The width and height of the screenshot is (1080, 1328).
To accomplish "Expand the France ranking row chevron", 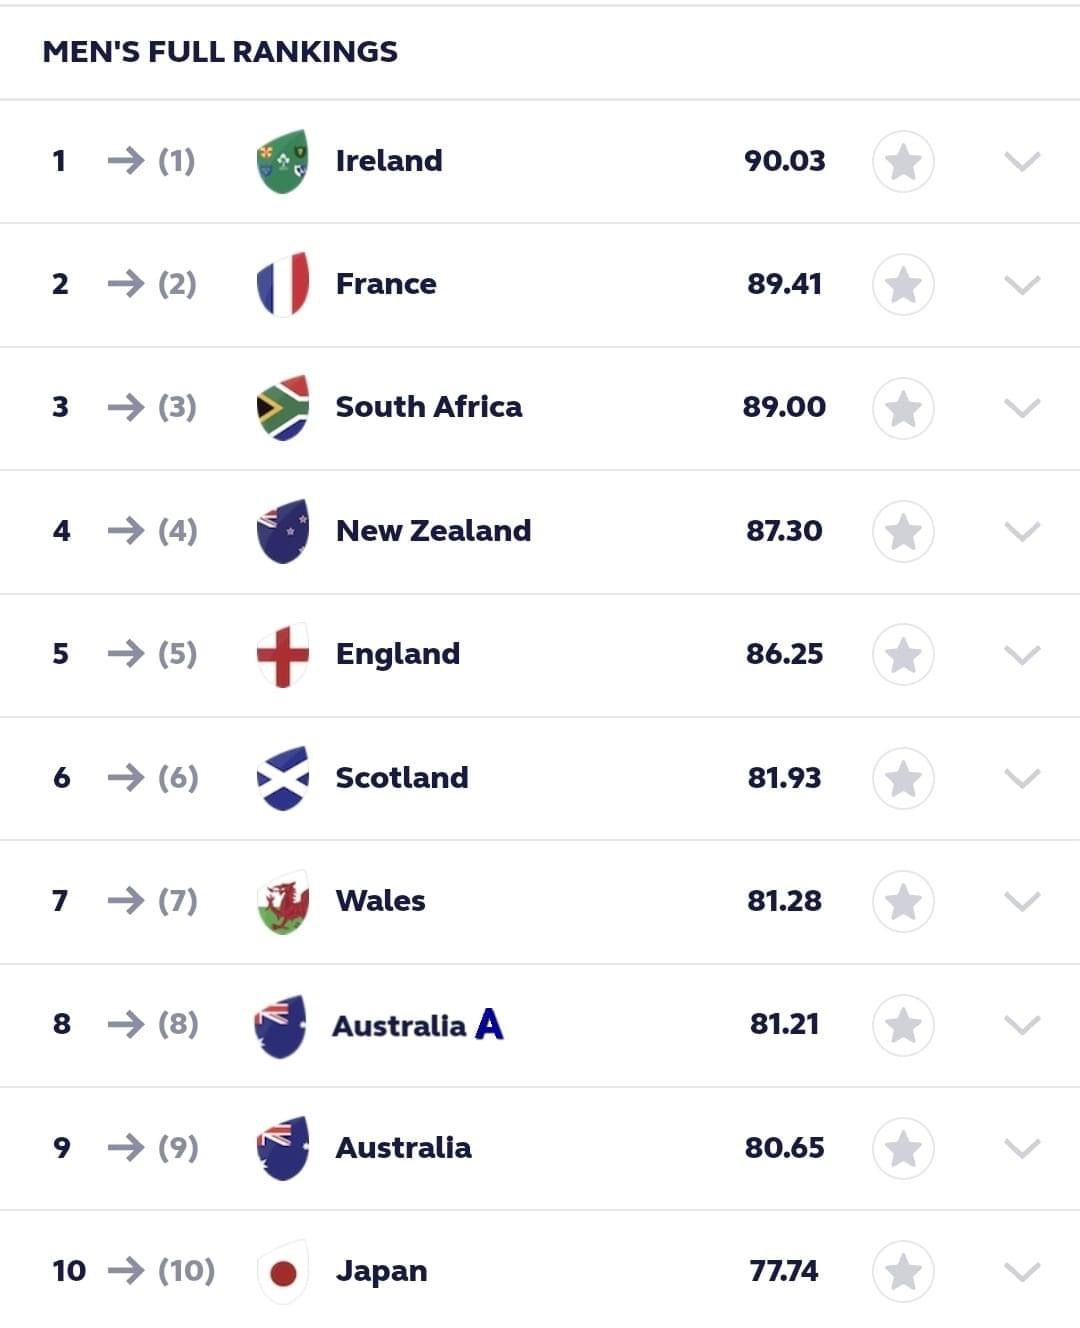I will (x=1022, y=285).
